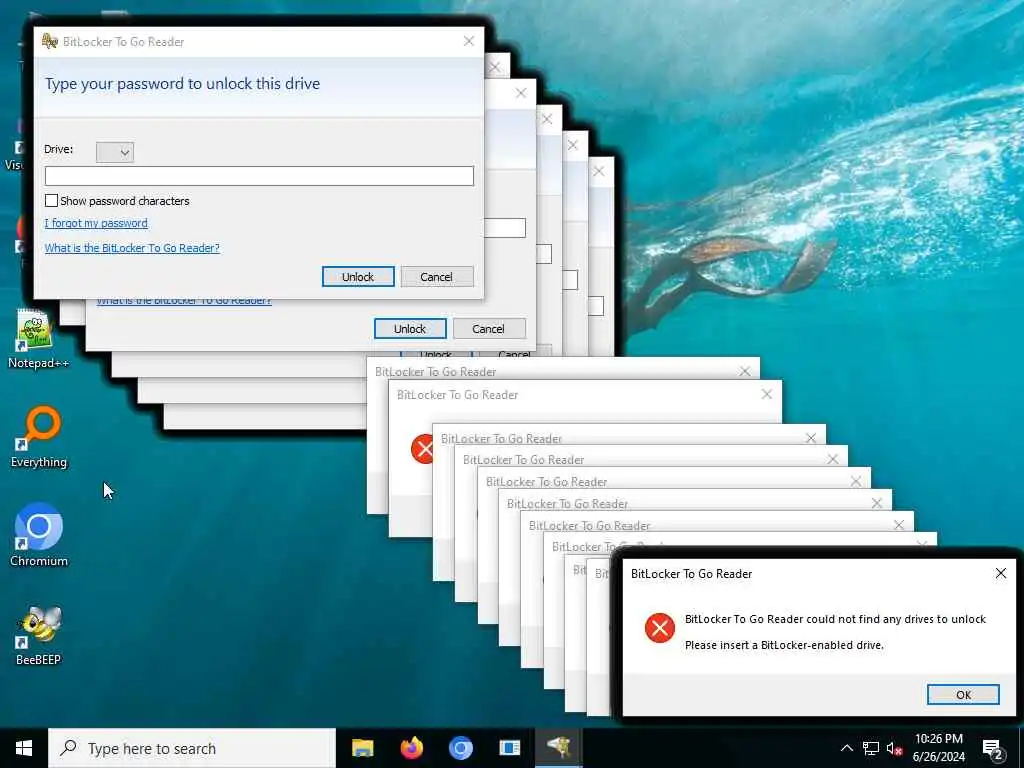The height and width of the screenshot is (768, 1024).
Task: Click the Type here to search box
Action: (x=191, y=748)
